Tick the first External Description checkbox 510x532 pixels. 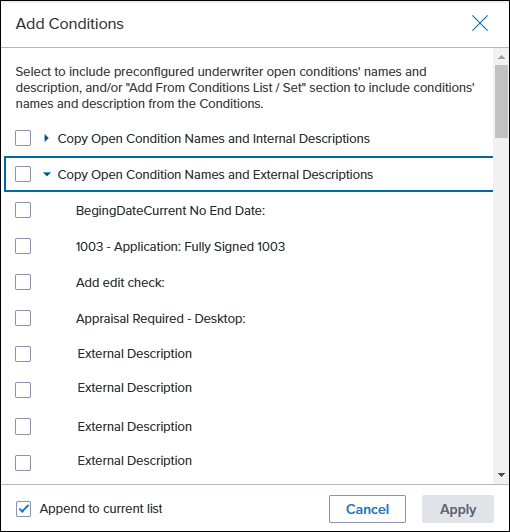click(23, 354)
